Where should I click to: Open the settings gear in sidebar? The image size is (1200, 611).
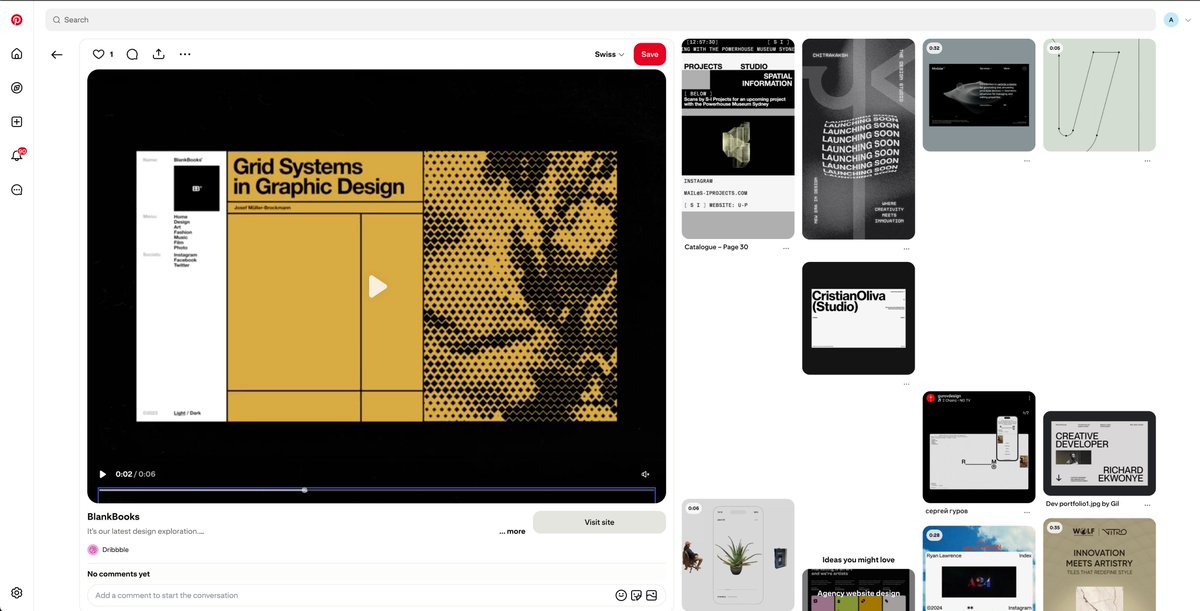[17, 593]
